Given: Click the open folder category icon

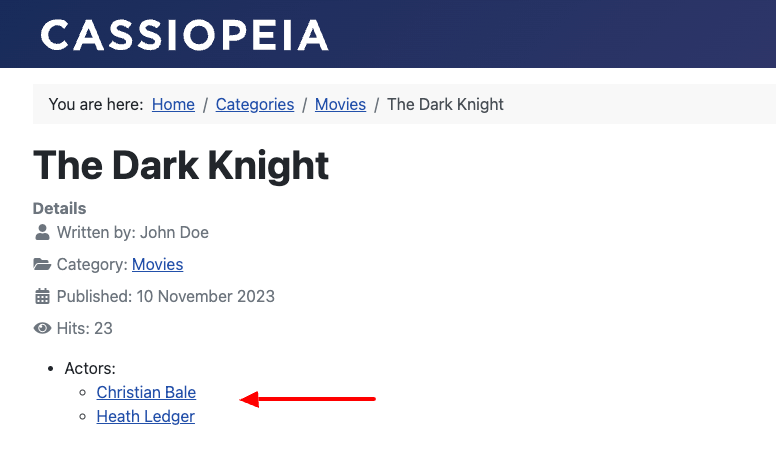Looking at the screenshot, I should point(42,264).
